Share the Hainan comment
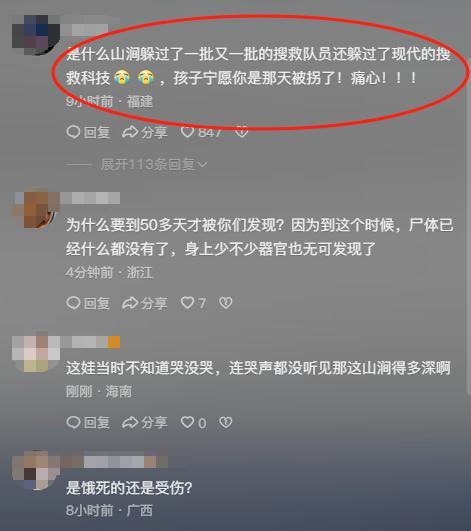 145,422
